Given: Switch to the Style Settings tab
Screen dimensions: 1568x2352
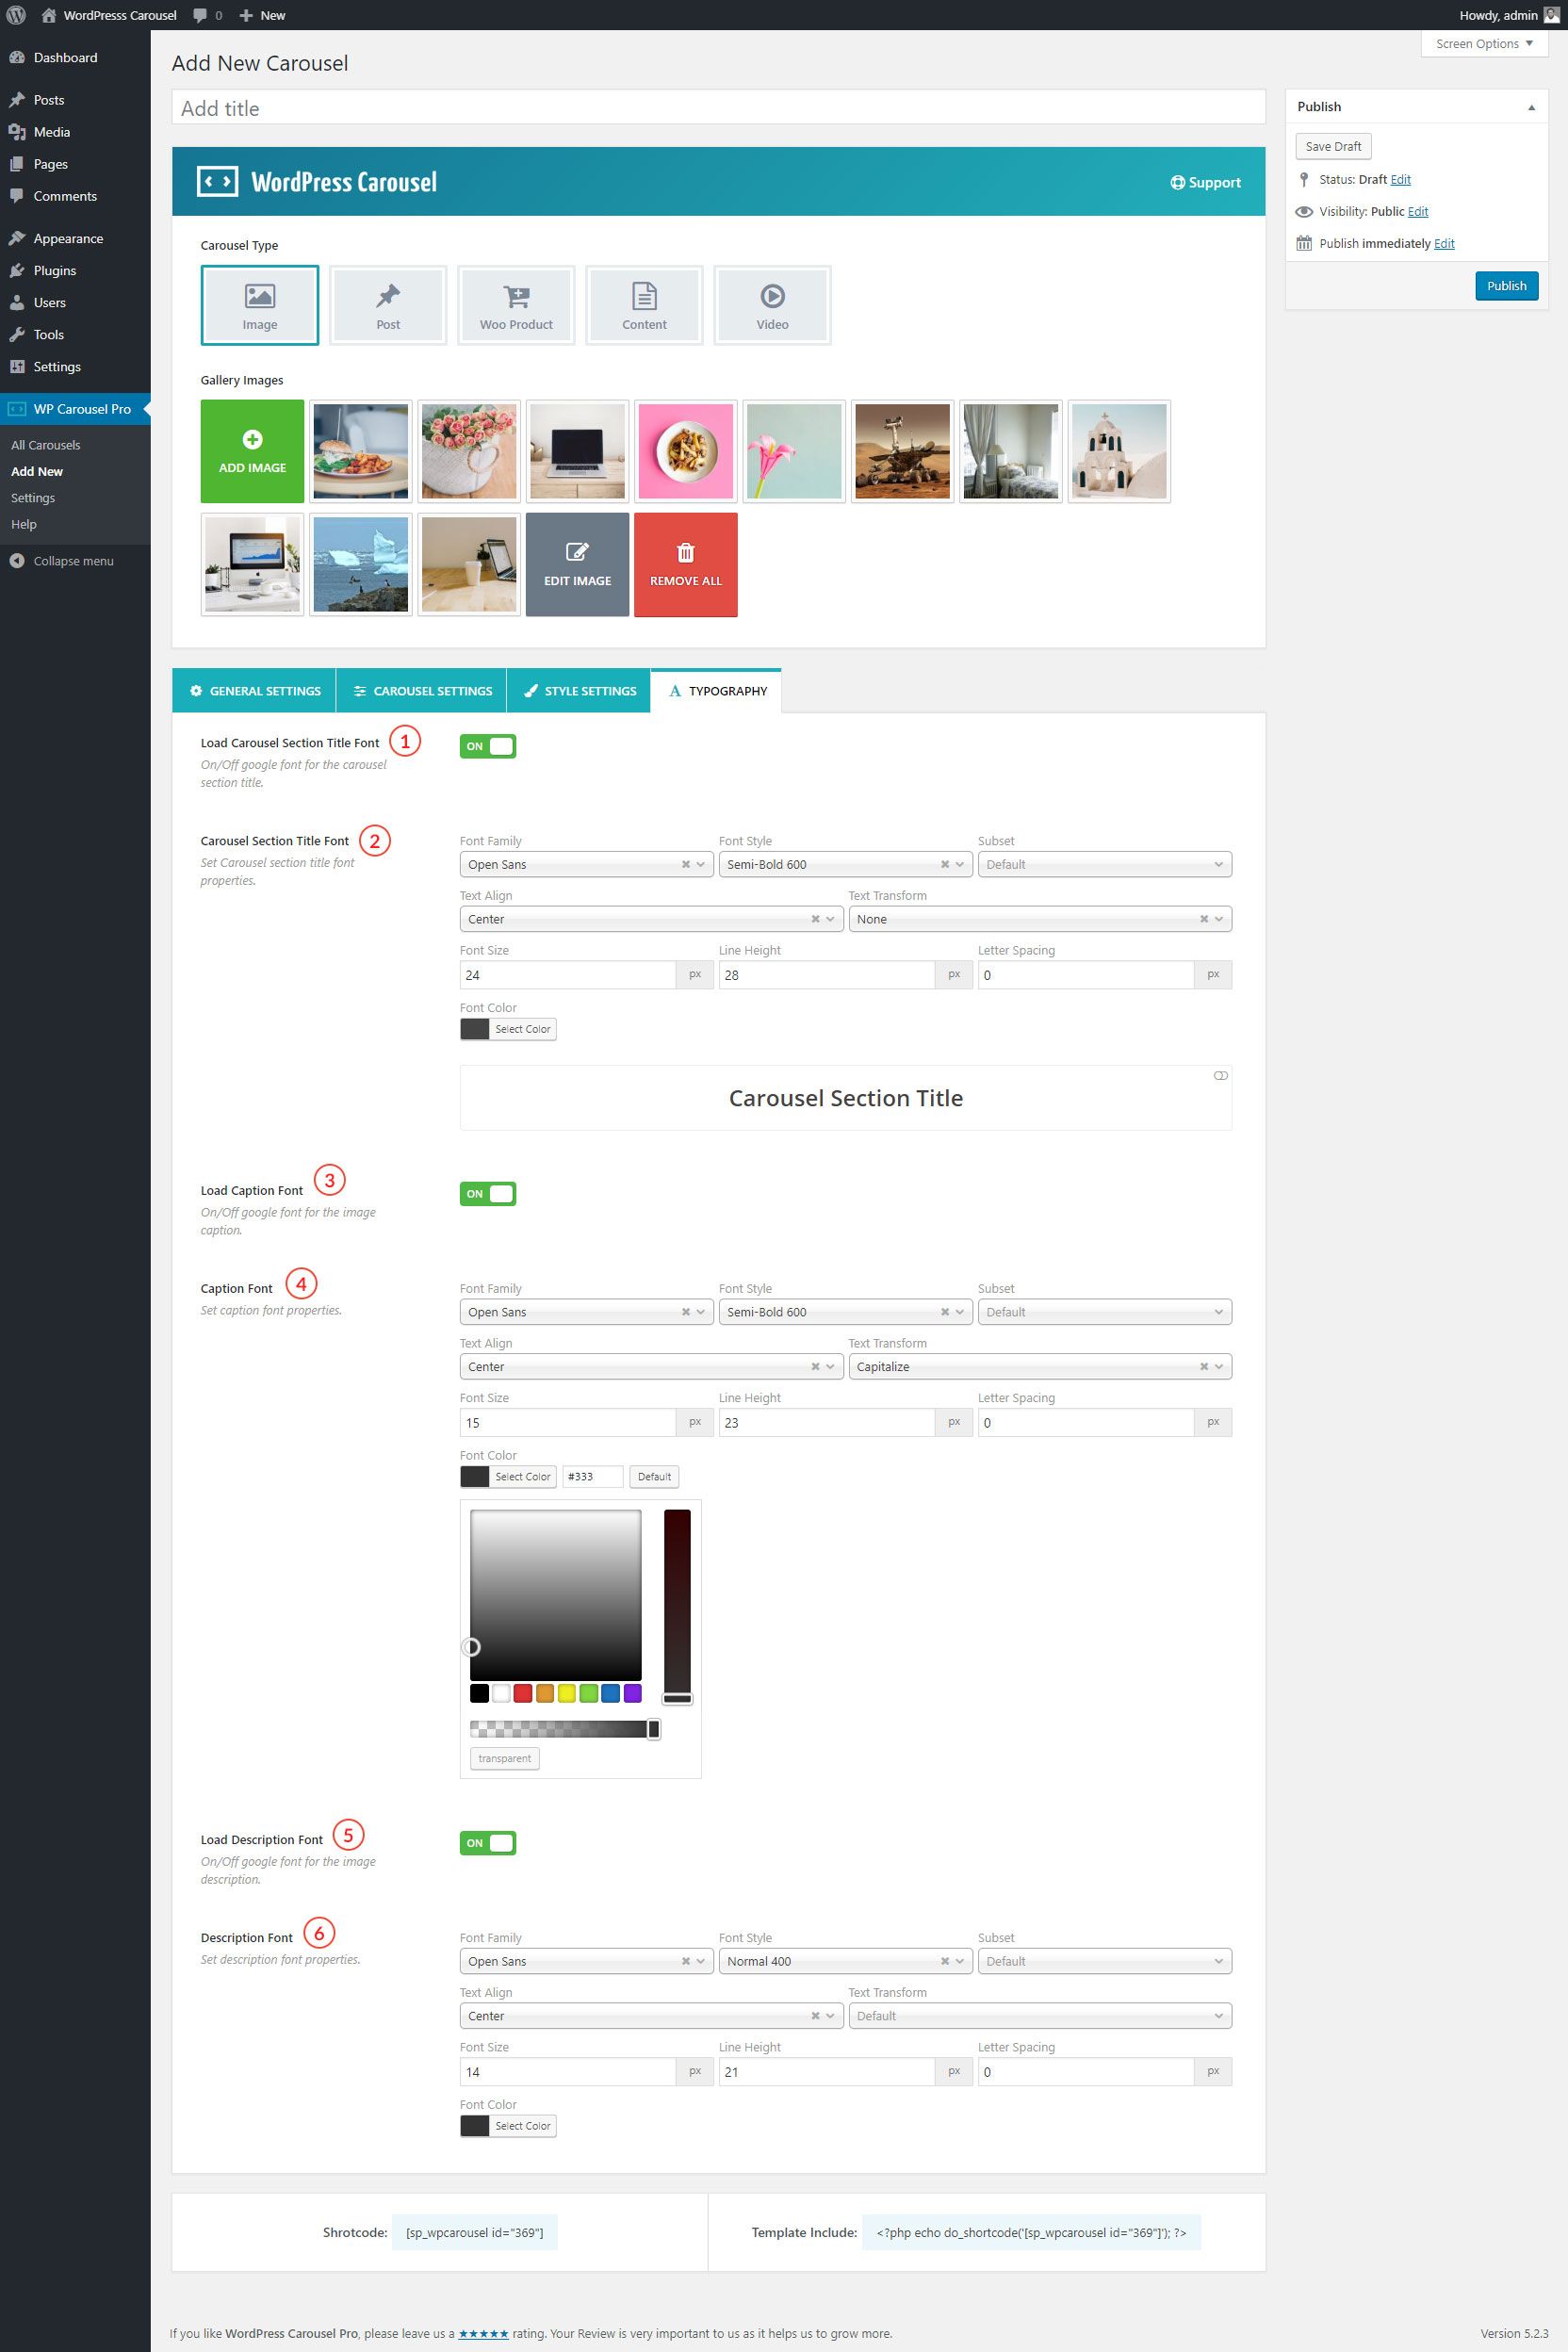Looking at the screenshot, I should 579,691.
